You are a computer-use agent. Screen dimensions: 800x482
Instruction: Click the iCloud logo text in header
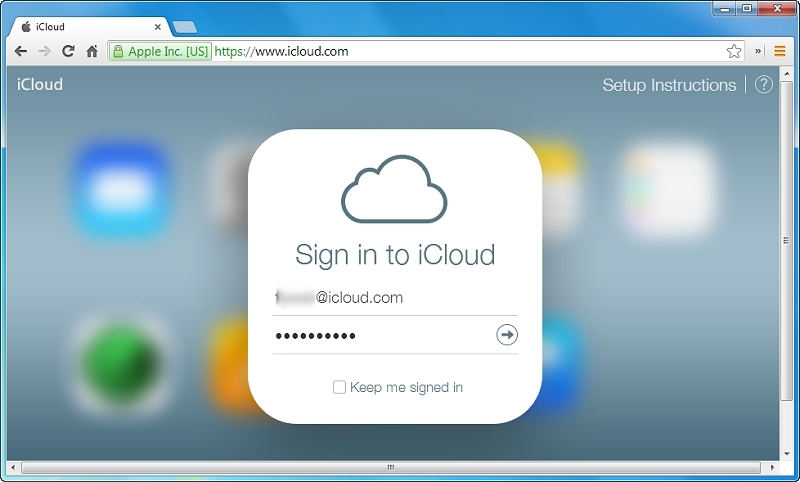pyautogui.click(x=40, y=84)
